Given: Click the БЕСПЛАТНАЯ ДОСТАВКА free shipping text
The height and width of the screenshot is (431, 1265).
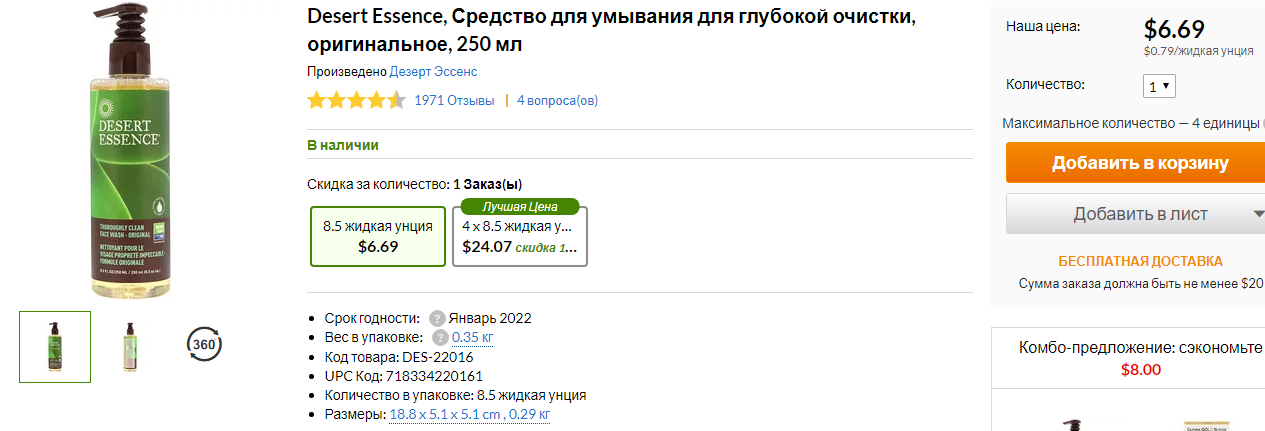Looking at the screenshot, I should (1140, 261).
